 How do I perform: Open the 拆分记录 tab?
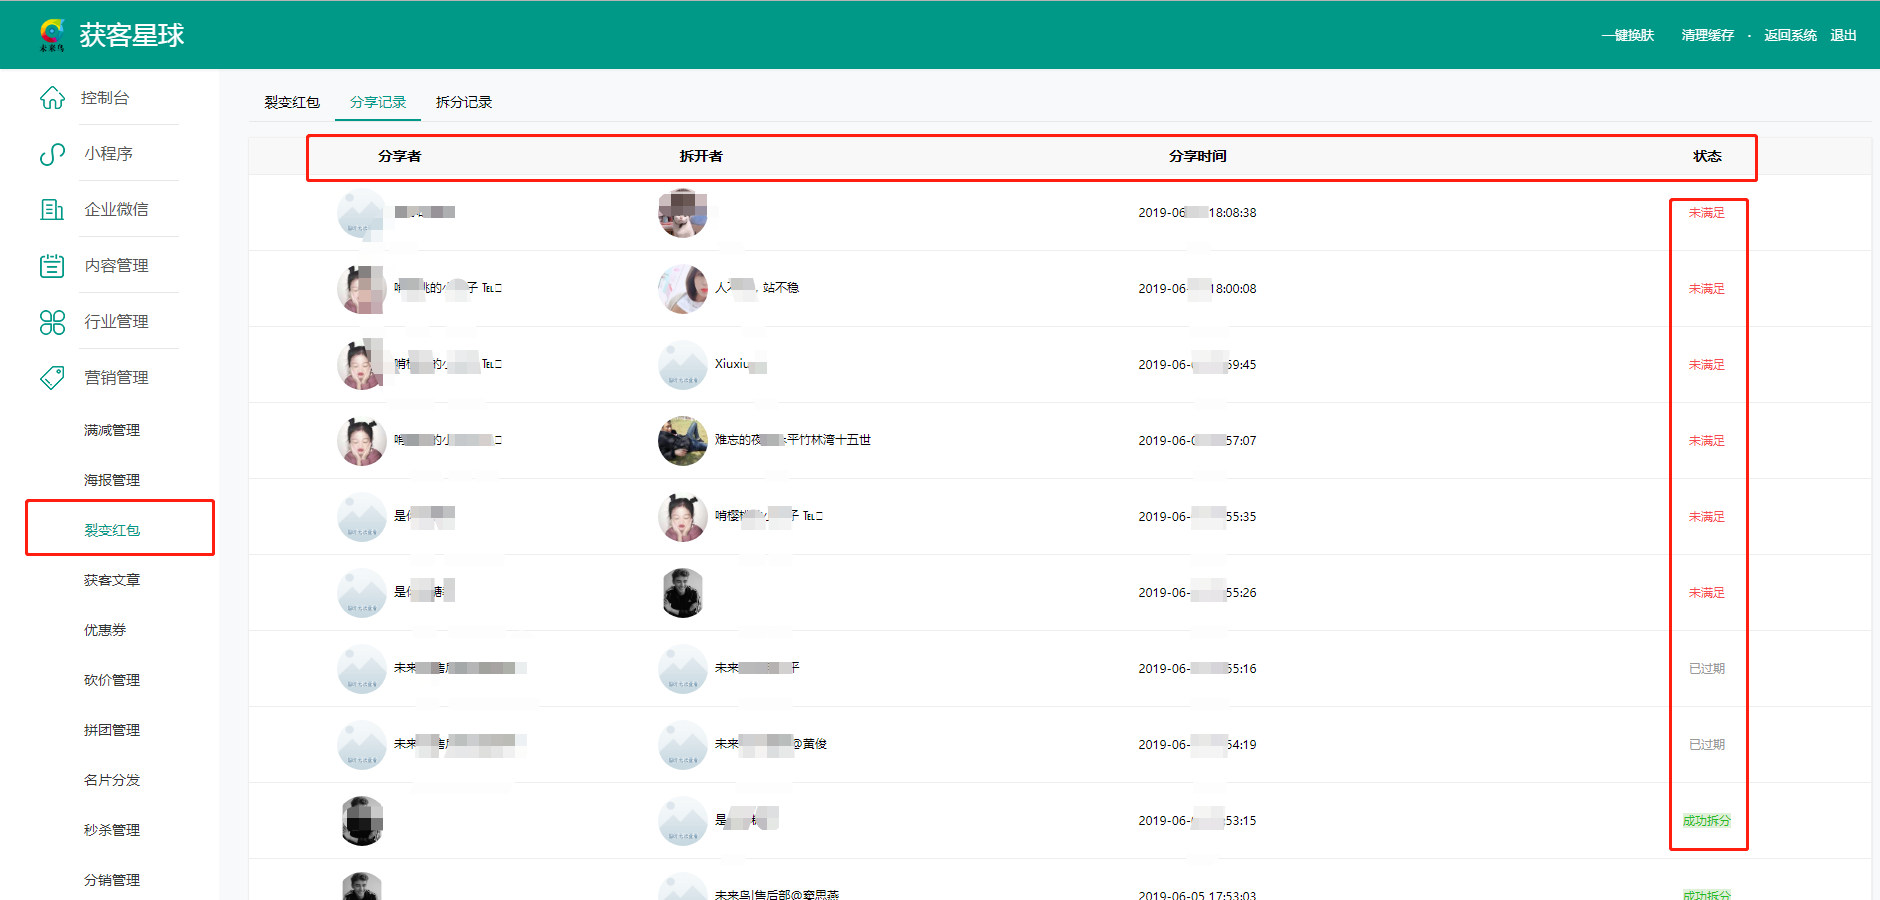point(464,102)
